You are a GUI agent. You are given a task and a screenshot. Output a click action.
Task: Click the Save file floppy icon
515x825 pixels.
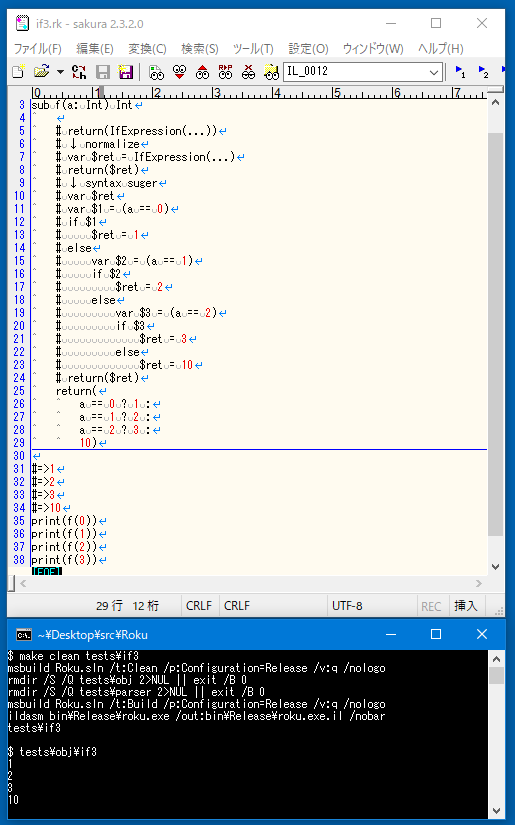click(x=103, y=72)
